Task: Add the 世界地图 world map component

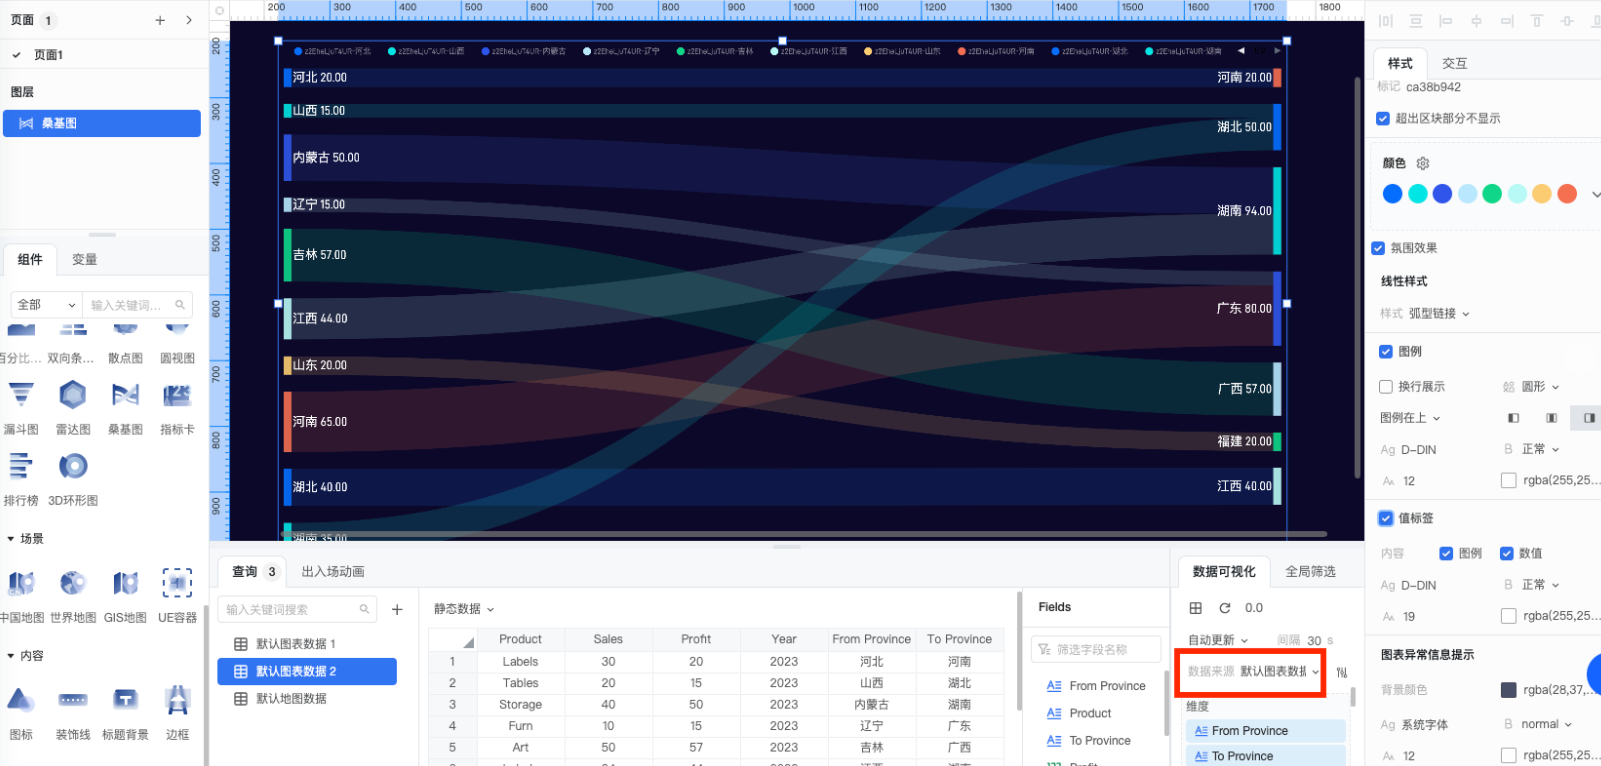Action: pos(73,595)
